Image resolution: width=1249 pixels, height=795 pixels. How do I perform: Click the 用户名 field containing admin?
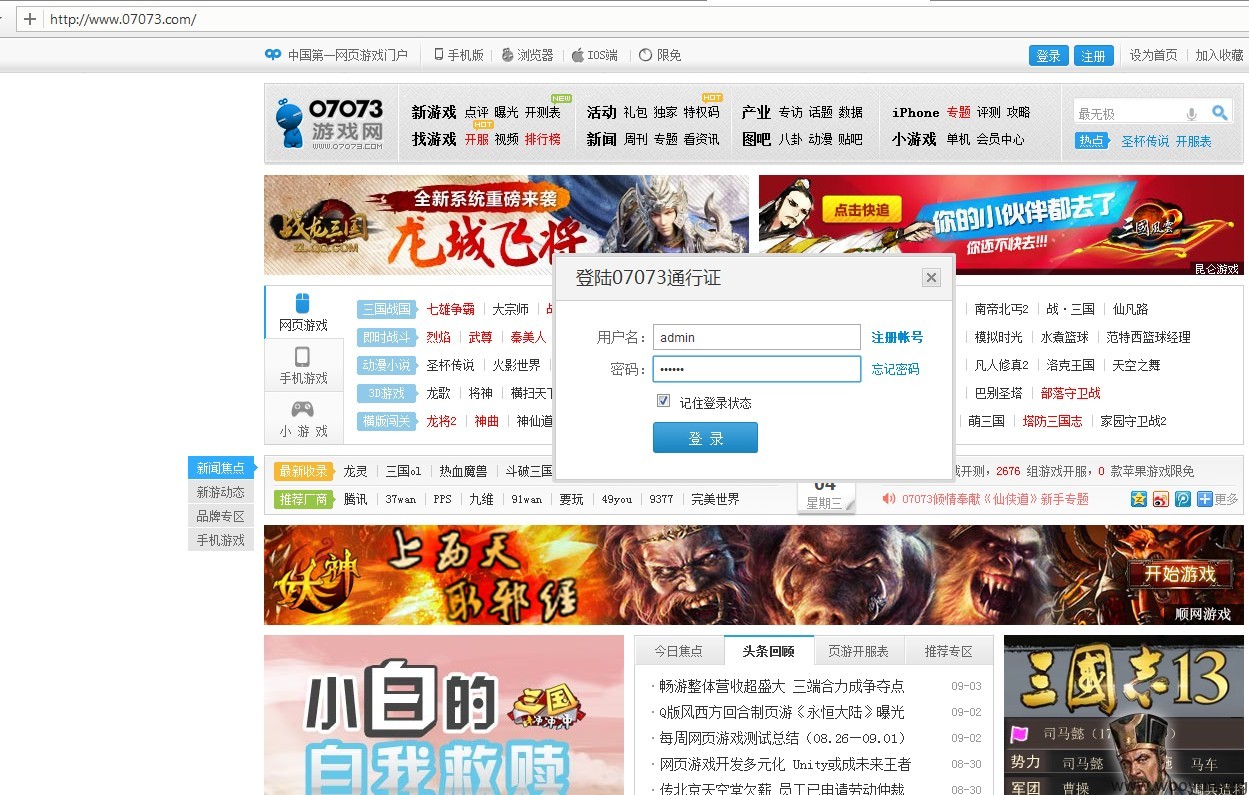(x=757, y=337)
